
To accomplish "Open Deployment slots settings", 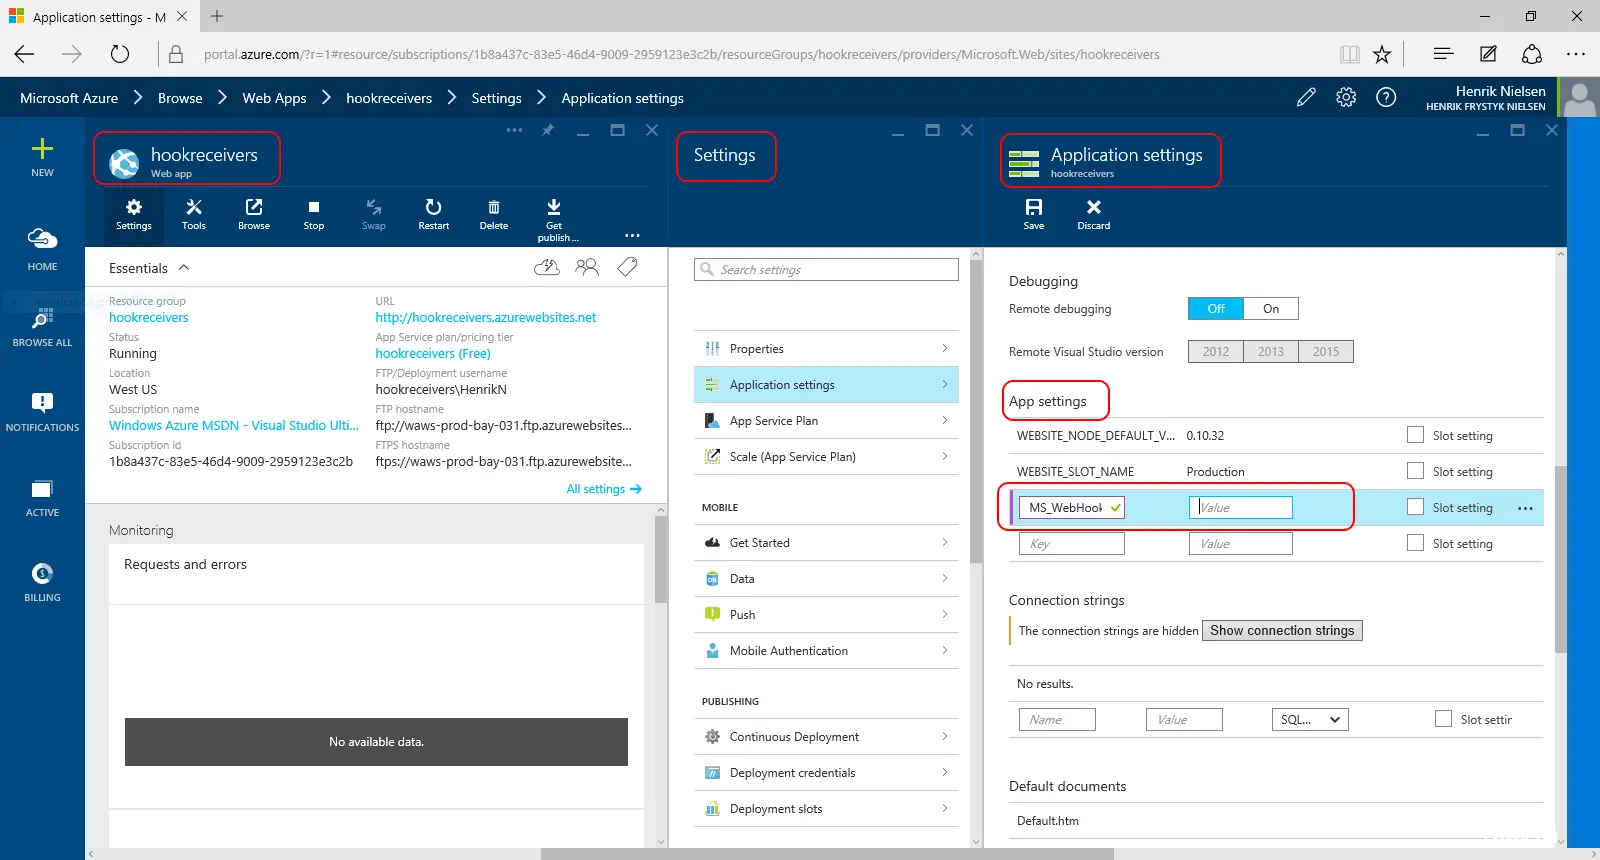I will coord(826,809).
